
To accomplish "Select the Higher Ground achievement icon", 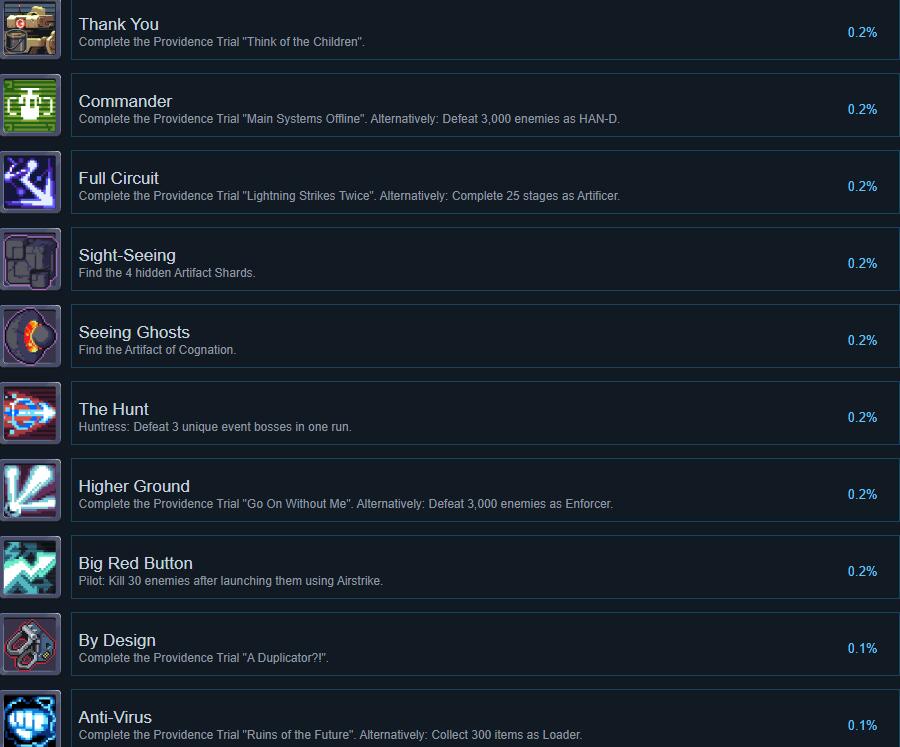I will (30, 490).
